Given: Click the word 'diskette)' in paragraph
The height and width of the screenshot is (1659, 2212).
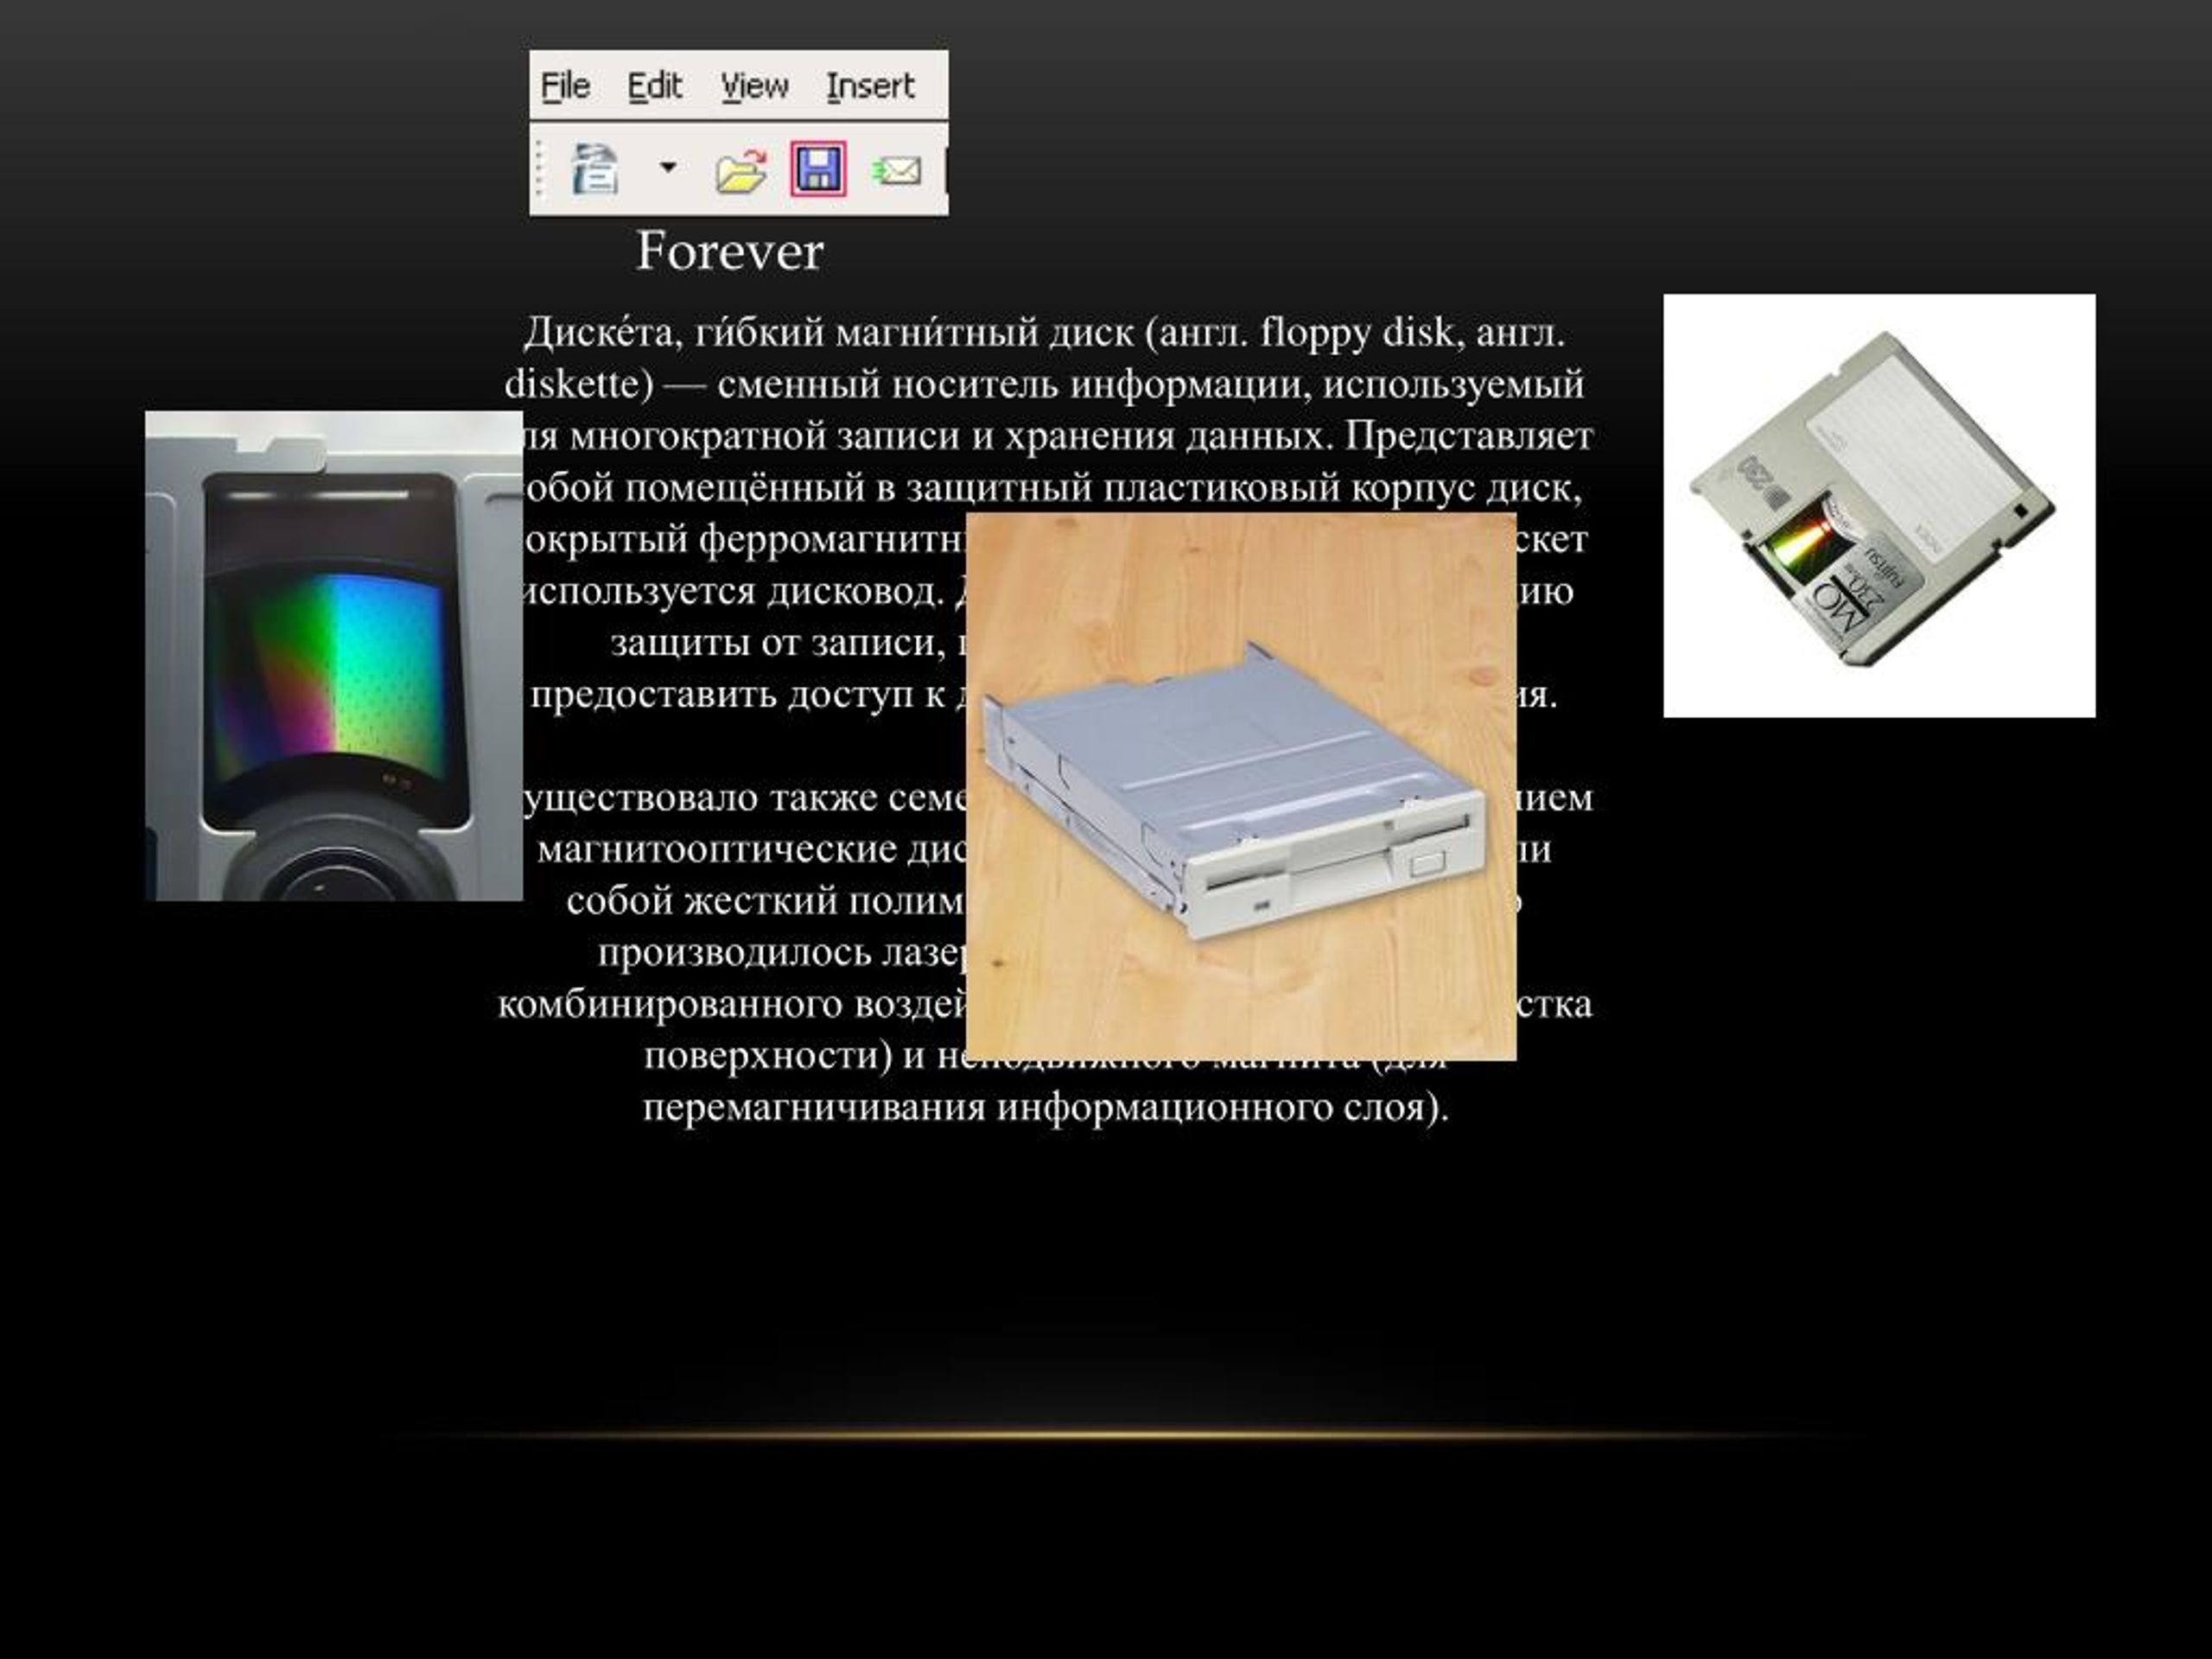Looking at the screenshot, I should 578,384.
